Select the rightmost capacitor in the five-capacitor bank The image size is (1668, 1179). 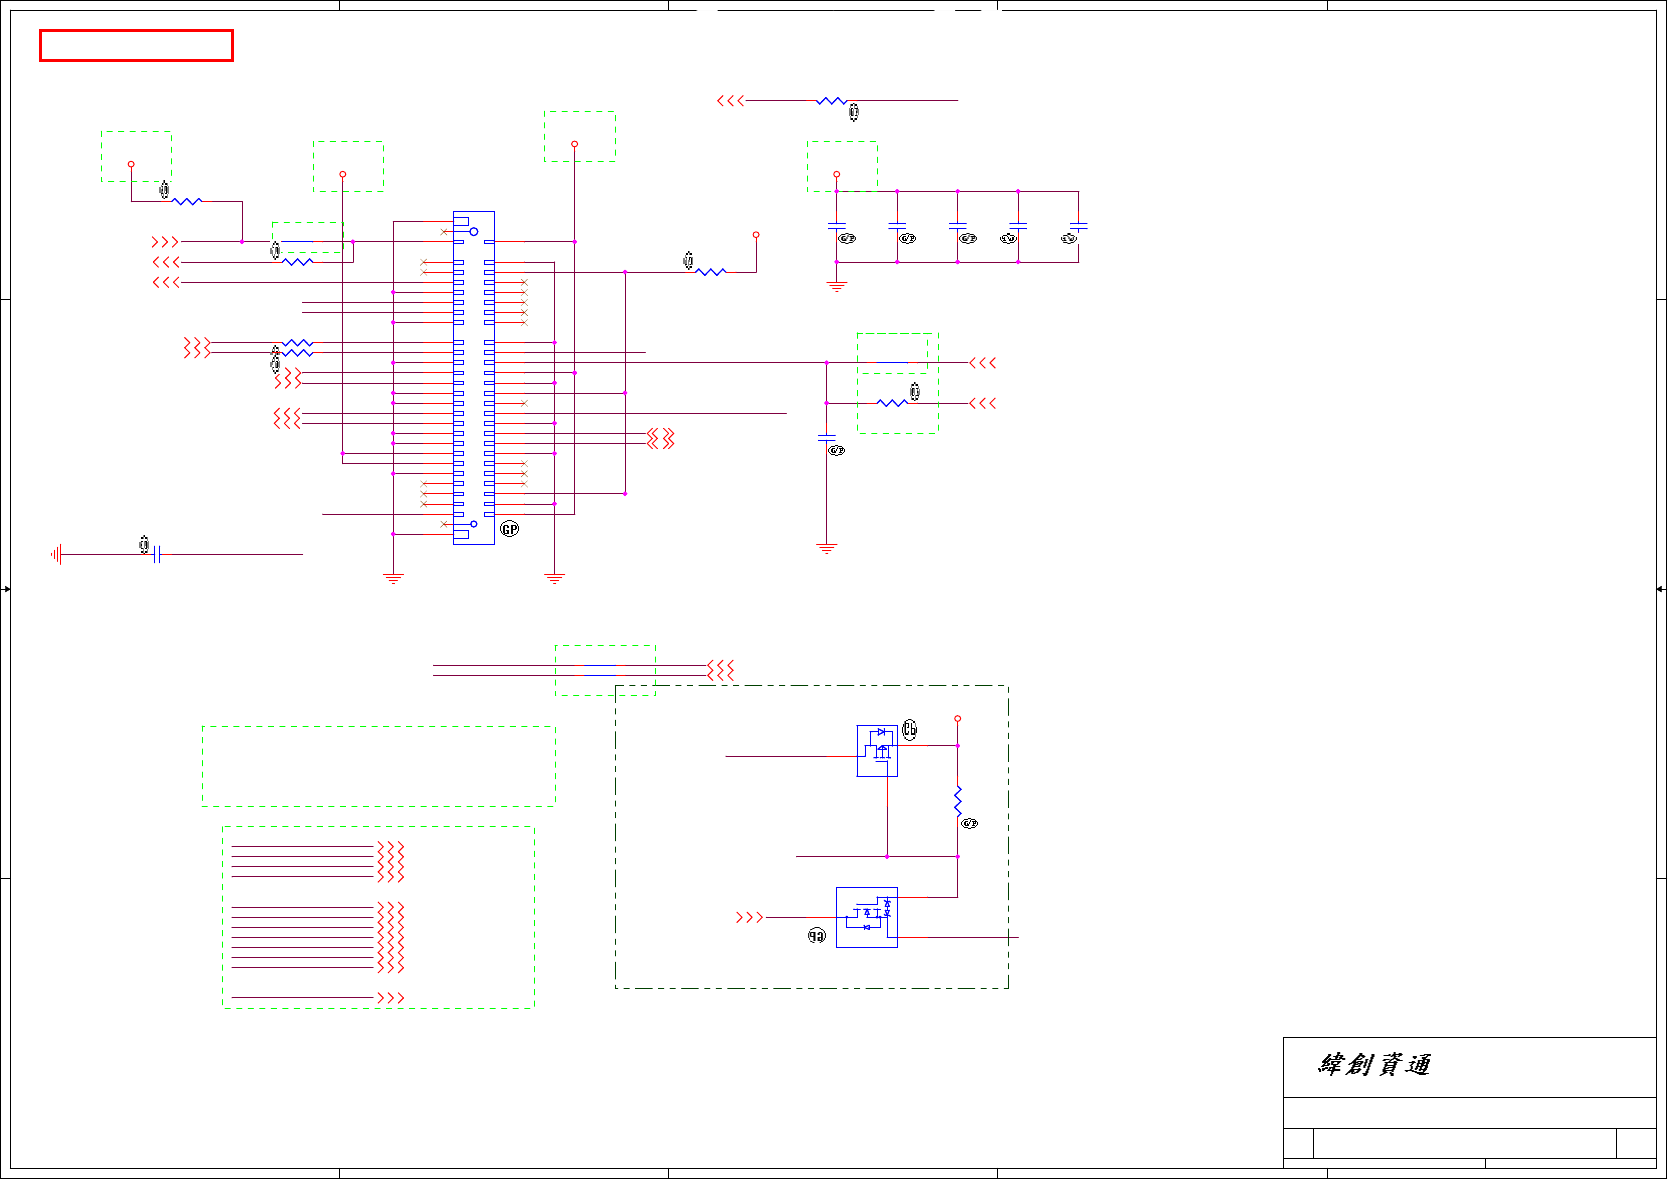(1078, 227)
